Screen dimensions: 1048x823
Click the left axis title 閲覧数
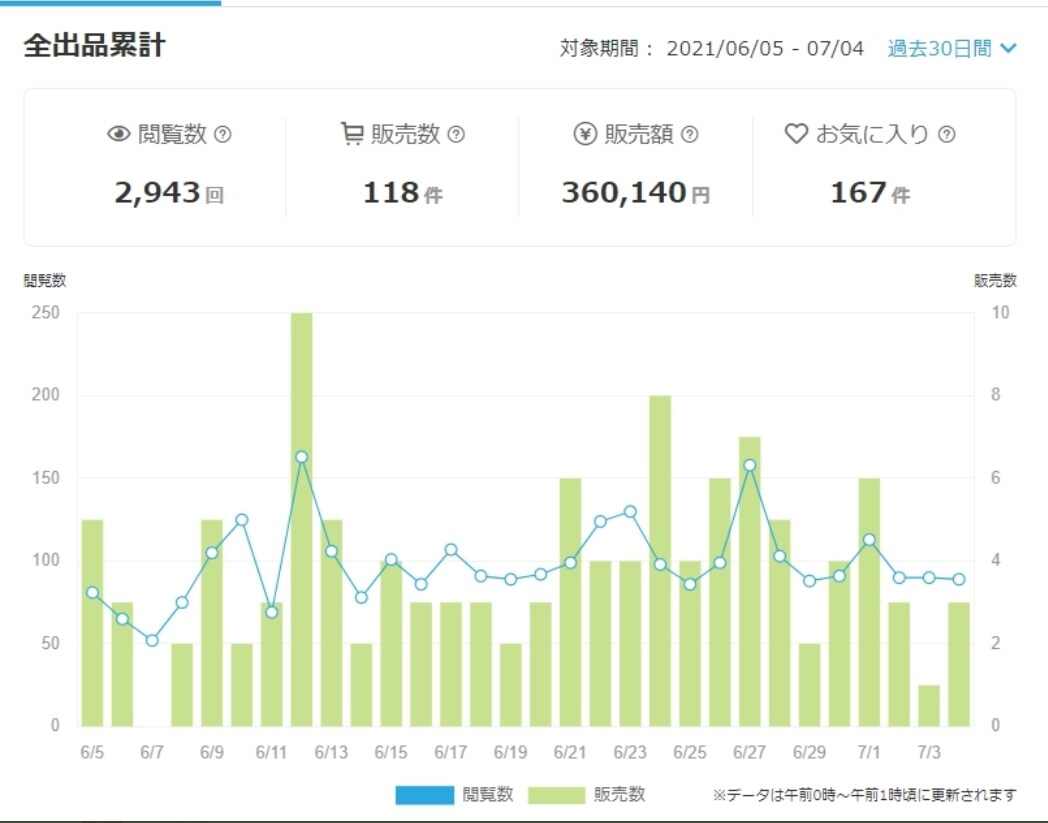click(45, 281)
